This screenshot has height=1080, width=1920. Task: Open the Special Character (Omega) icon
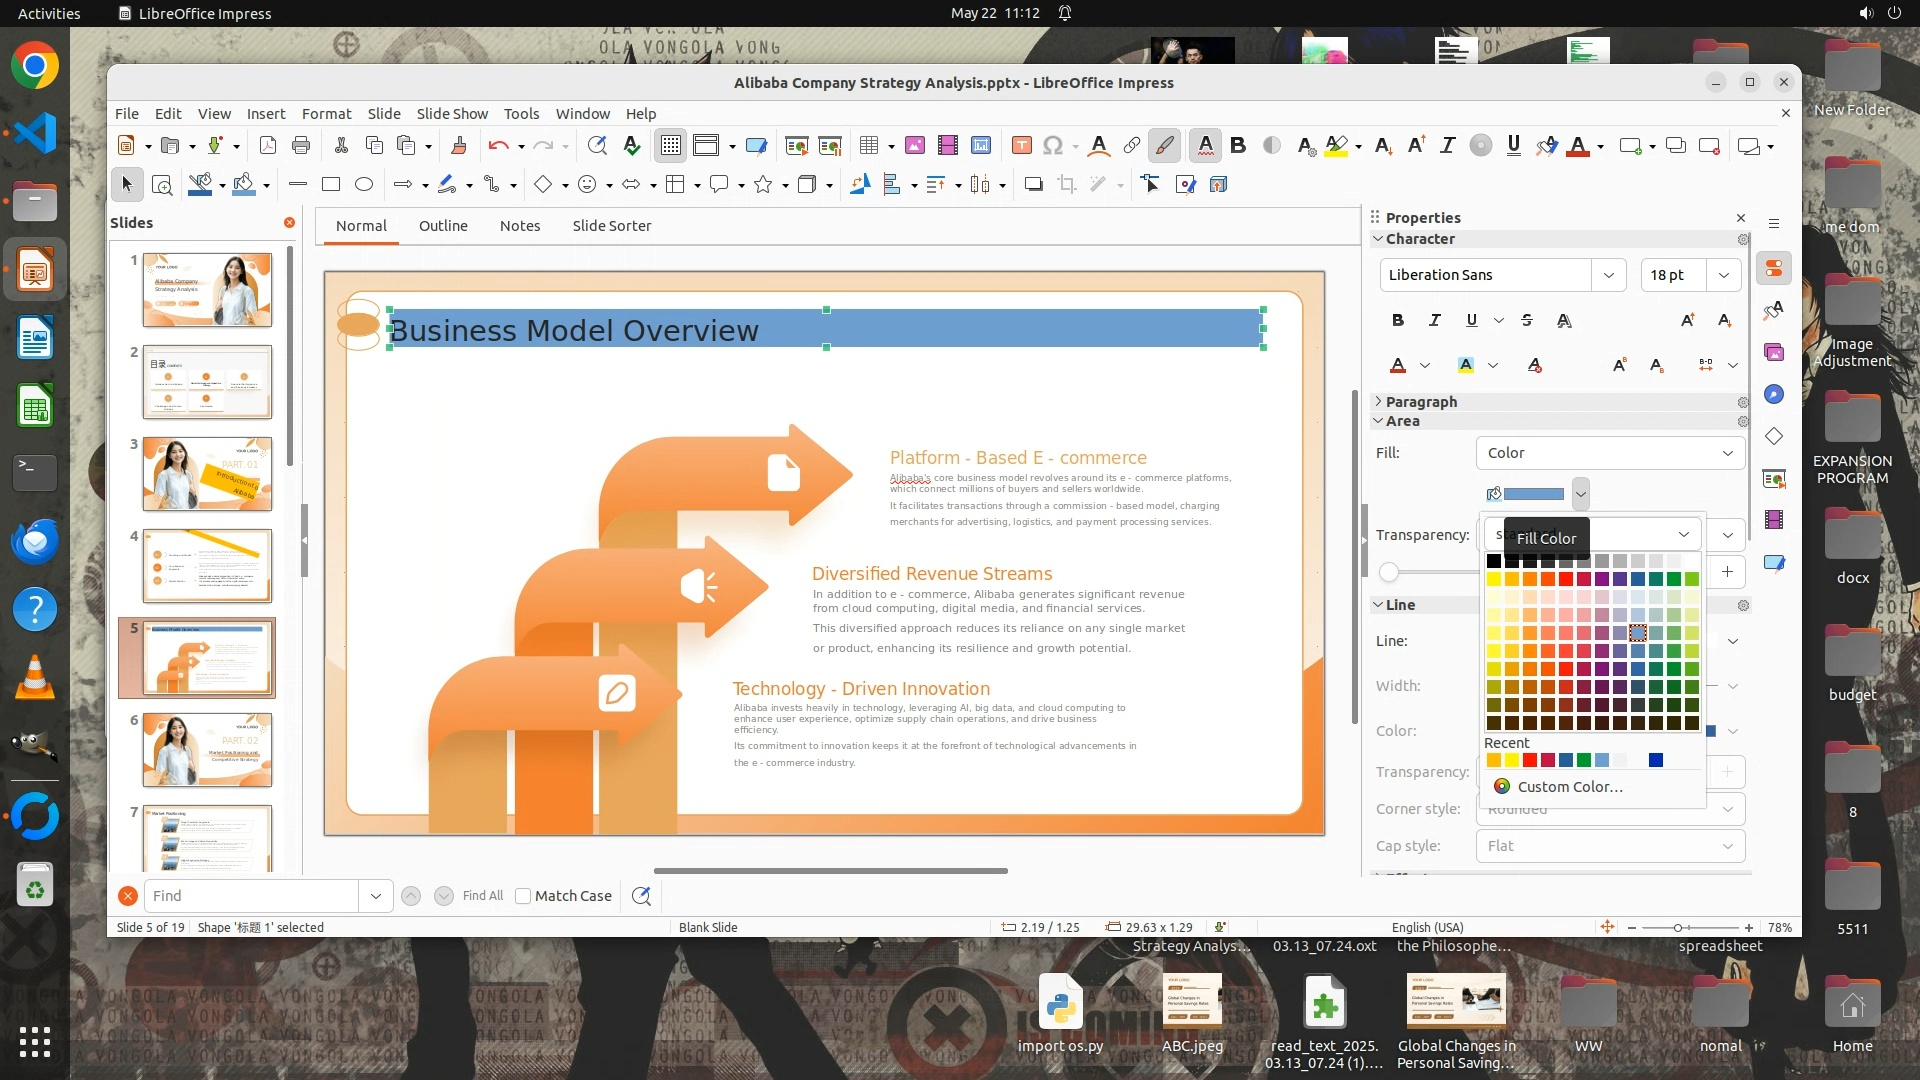[x=1052, y=146]
